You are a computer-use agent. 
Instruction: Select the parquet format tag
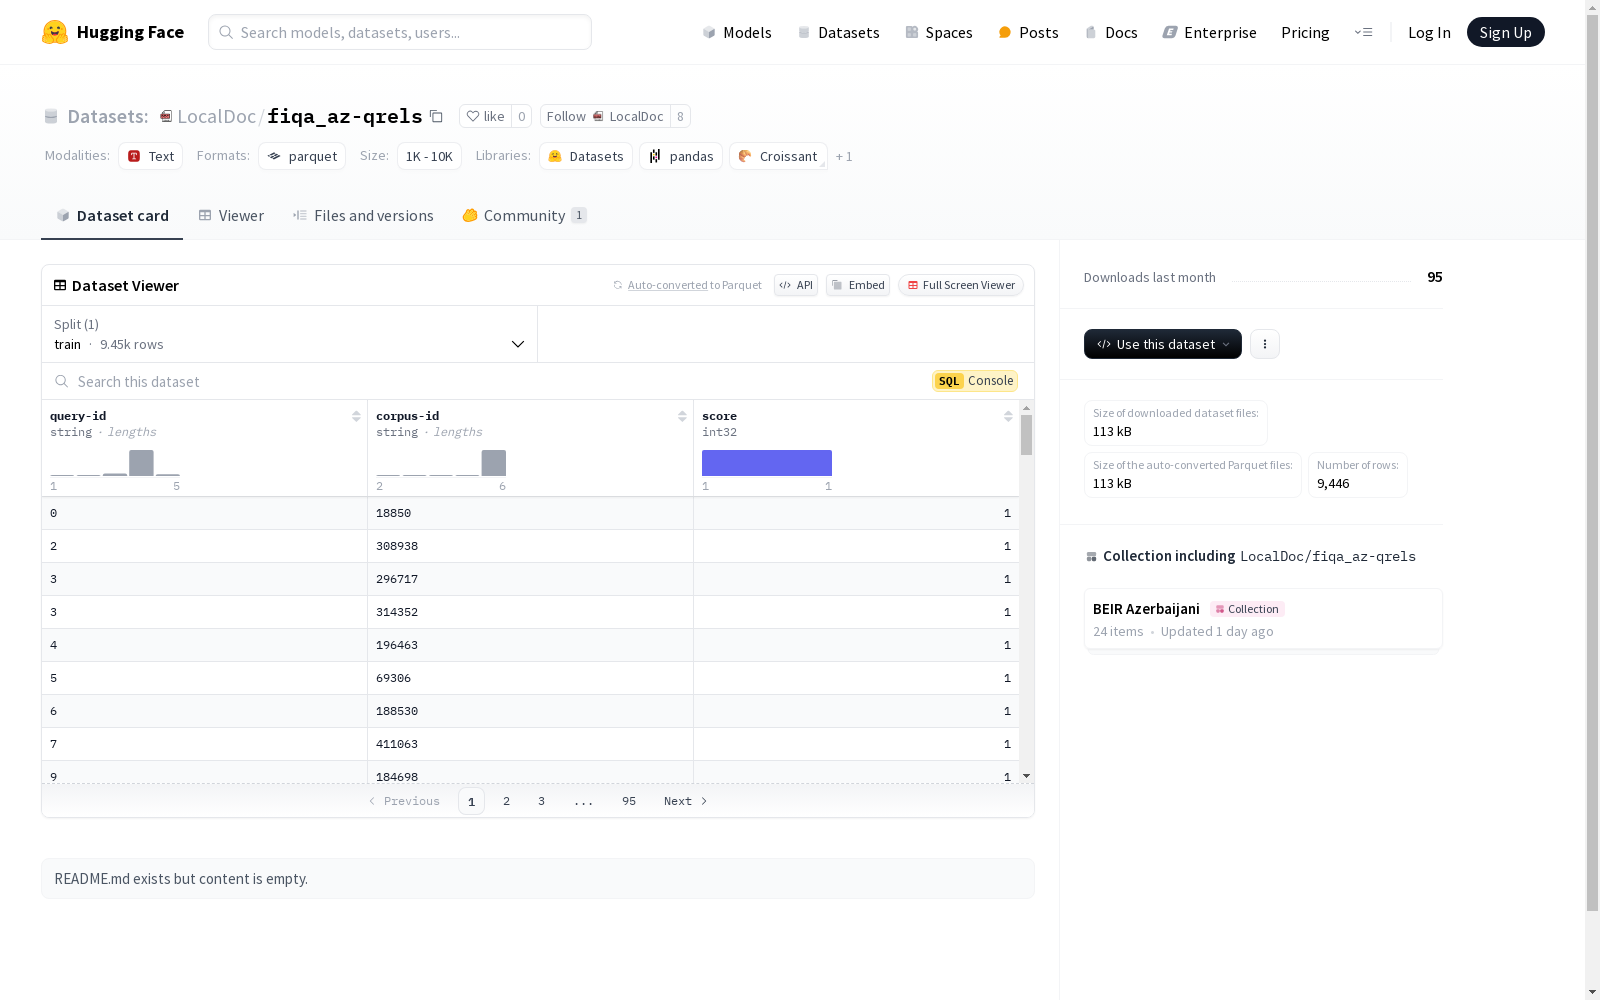coord(302,156)
